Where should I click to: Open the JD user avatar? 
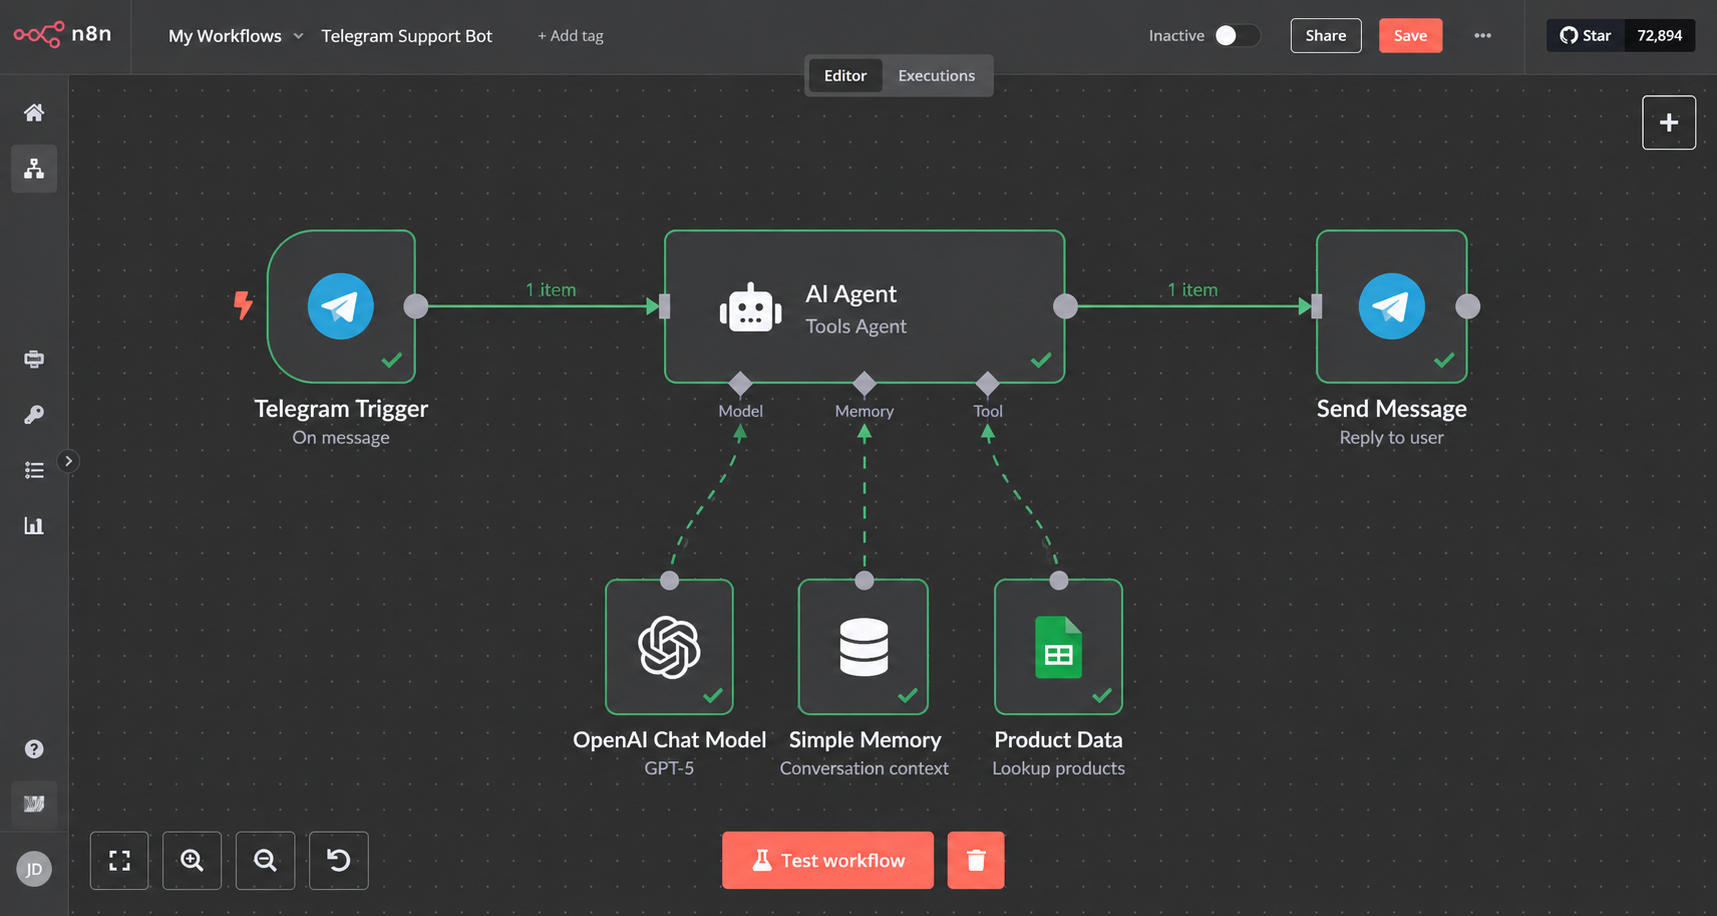[x=34, y=869]
